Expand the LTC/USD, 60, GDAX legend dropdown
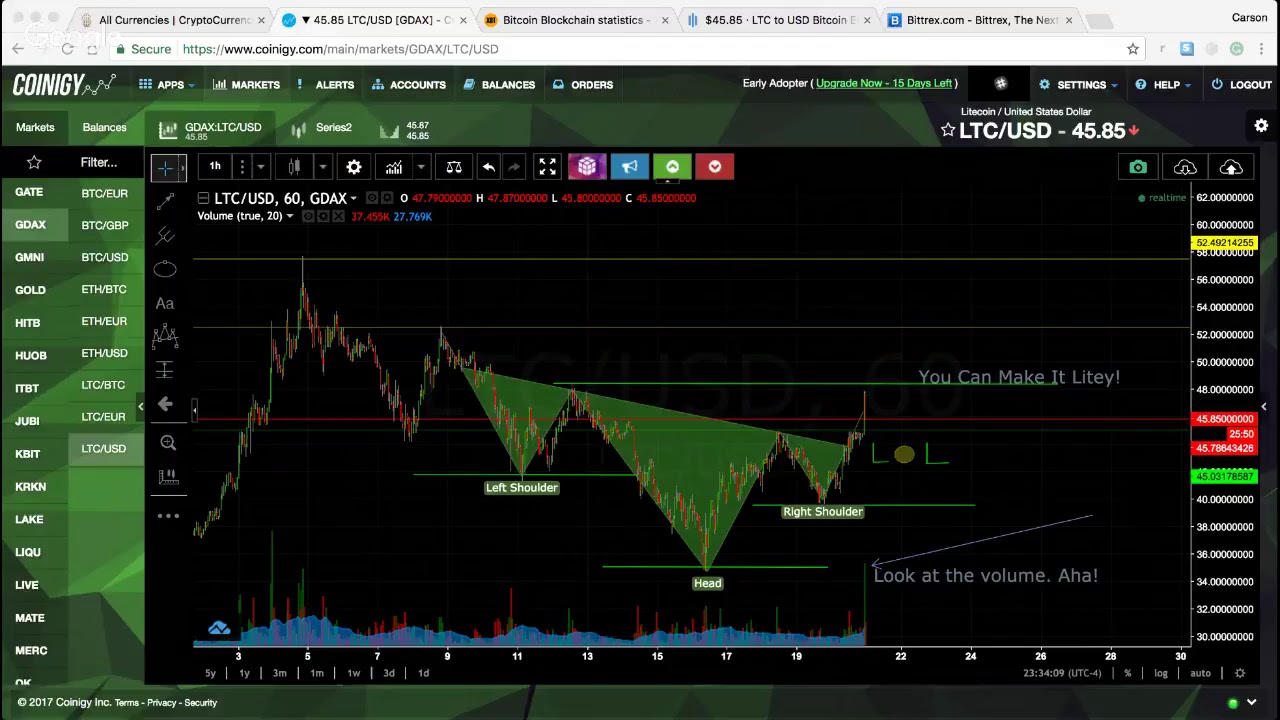The height and width of the screenshot is (720, 1280). coord(353,199)
